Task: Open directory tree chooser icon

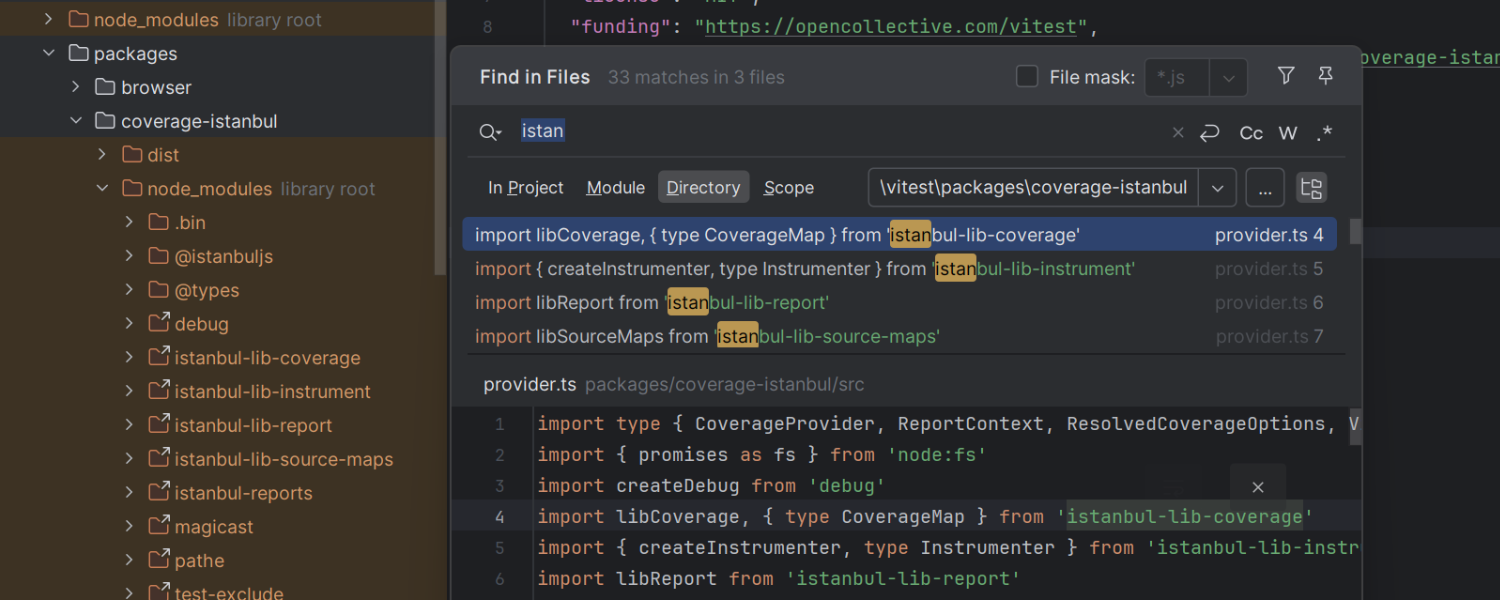Action: pyautogui.click(x=1311, y=188)
